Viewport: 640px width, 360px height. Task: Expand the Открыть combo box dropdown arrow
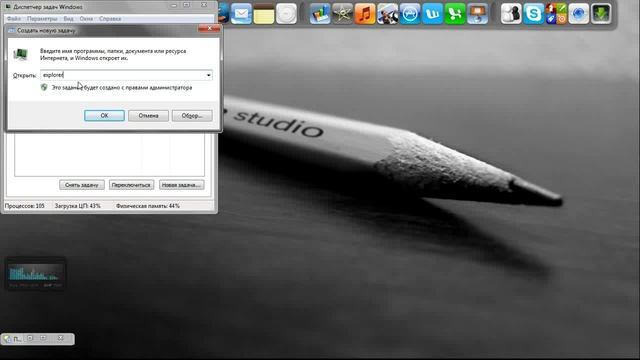coord(209,75)
